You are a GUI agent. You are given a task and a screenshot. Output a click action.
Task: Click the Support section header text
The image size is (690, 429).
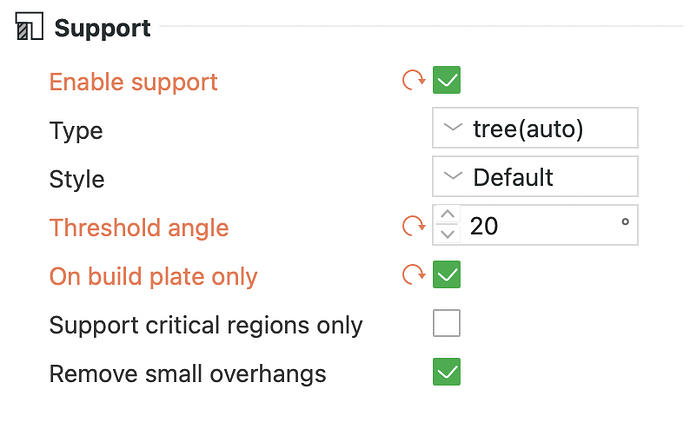tap(103, 29)
